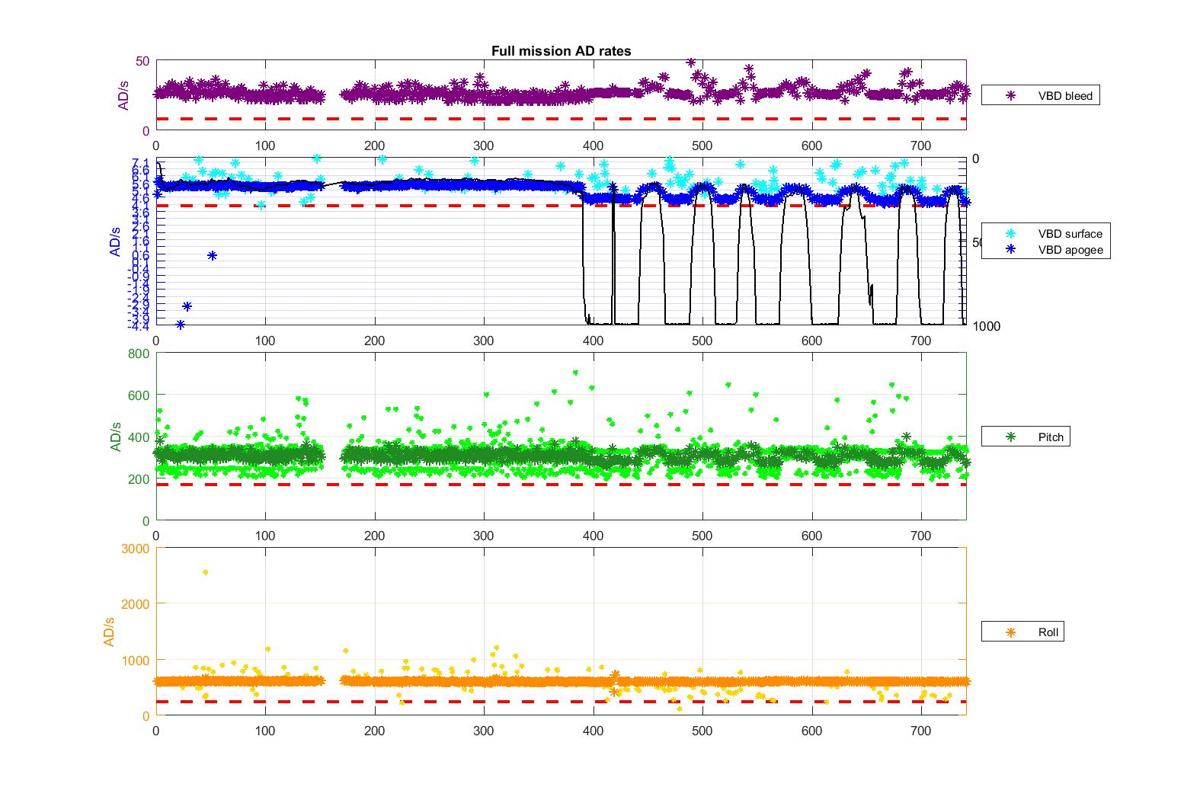Screen dimensions: 1200x804
Task: Click the cyan star marker for VBD surface
Action: click(x=1010, y=234)
